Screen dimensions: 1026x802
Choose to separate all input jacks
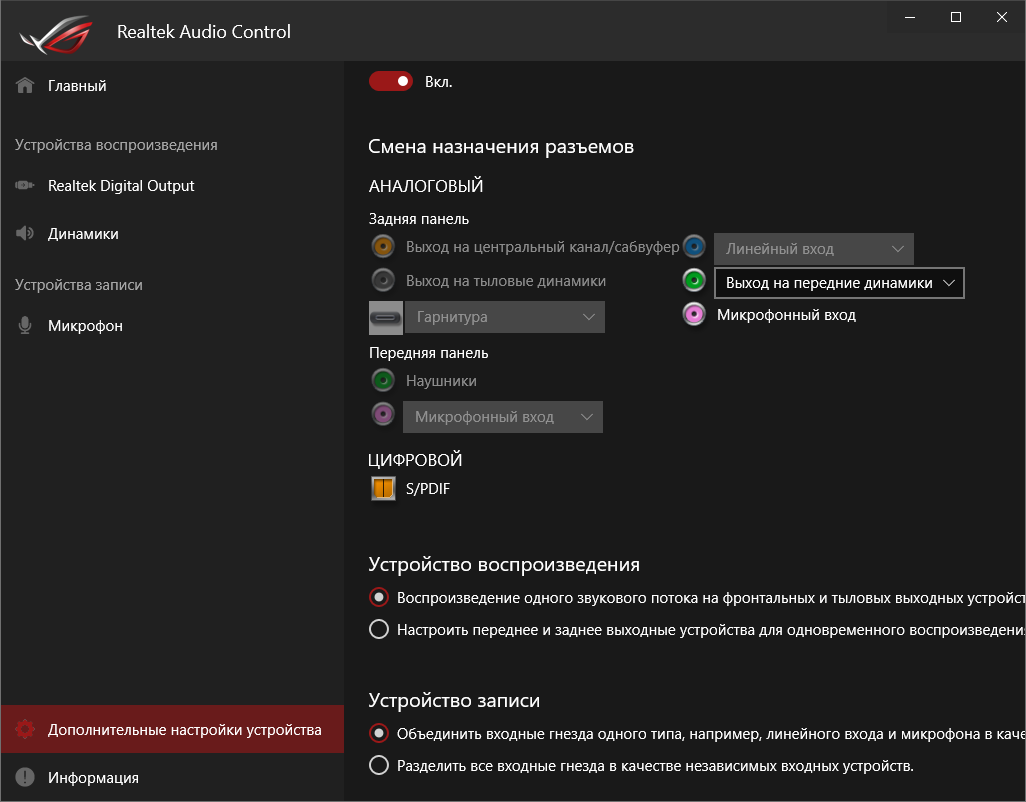(x=379, y=766)
